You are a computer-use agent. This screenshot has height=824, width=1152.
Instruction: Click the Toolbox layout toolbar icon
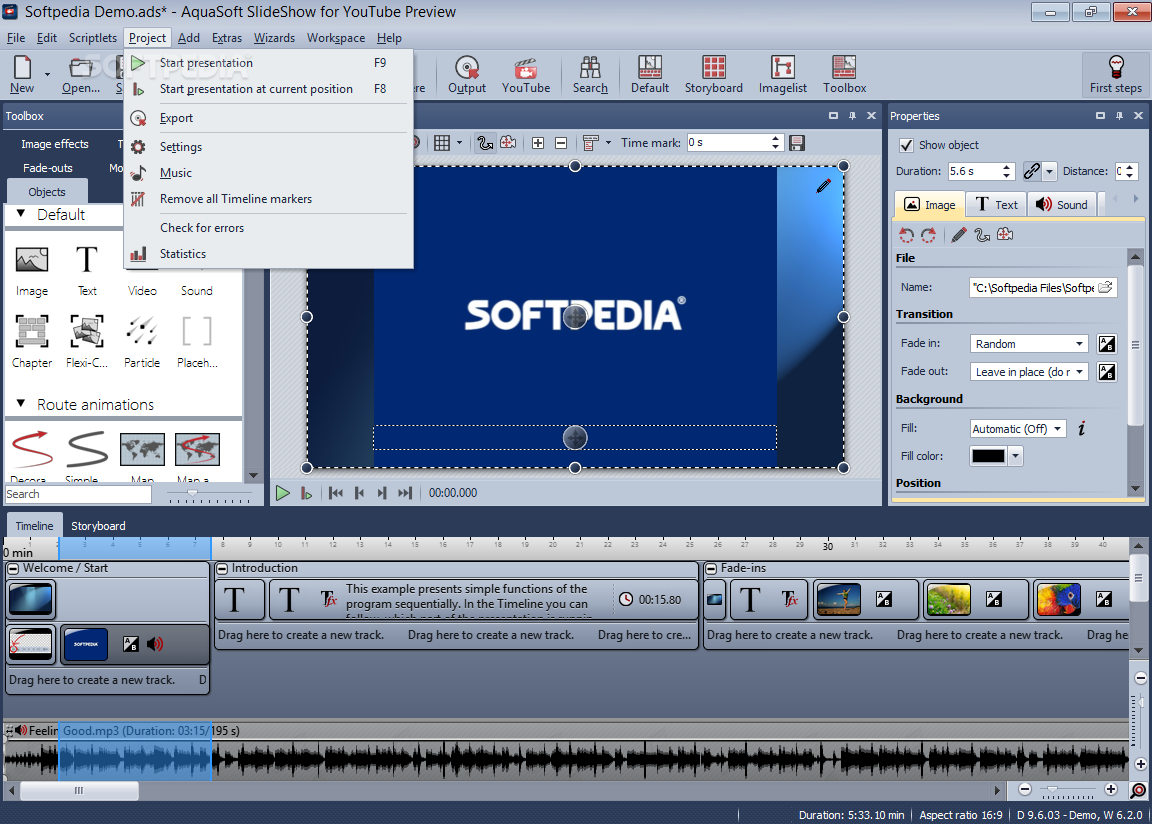coord(844,75)
